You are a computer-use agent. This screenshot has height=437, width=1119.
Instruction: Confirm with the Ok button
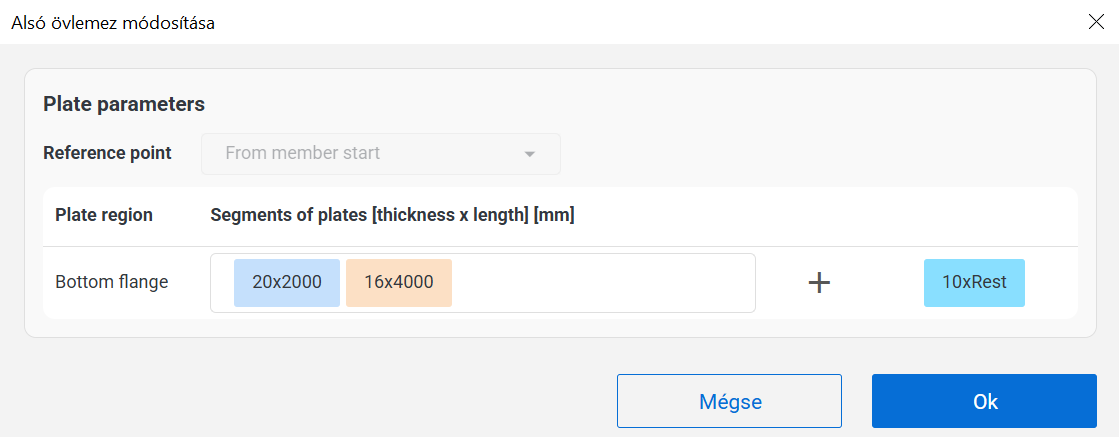tap(984, 401)
